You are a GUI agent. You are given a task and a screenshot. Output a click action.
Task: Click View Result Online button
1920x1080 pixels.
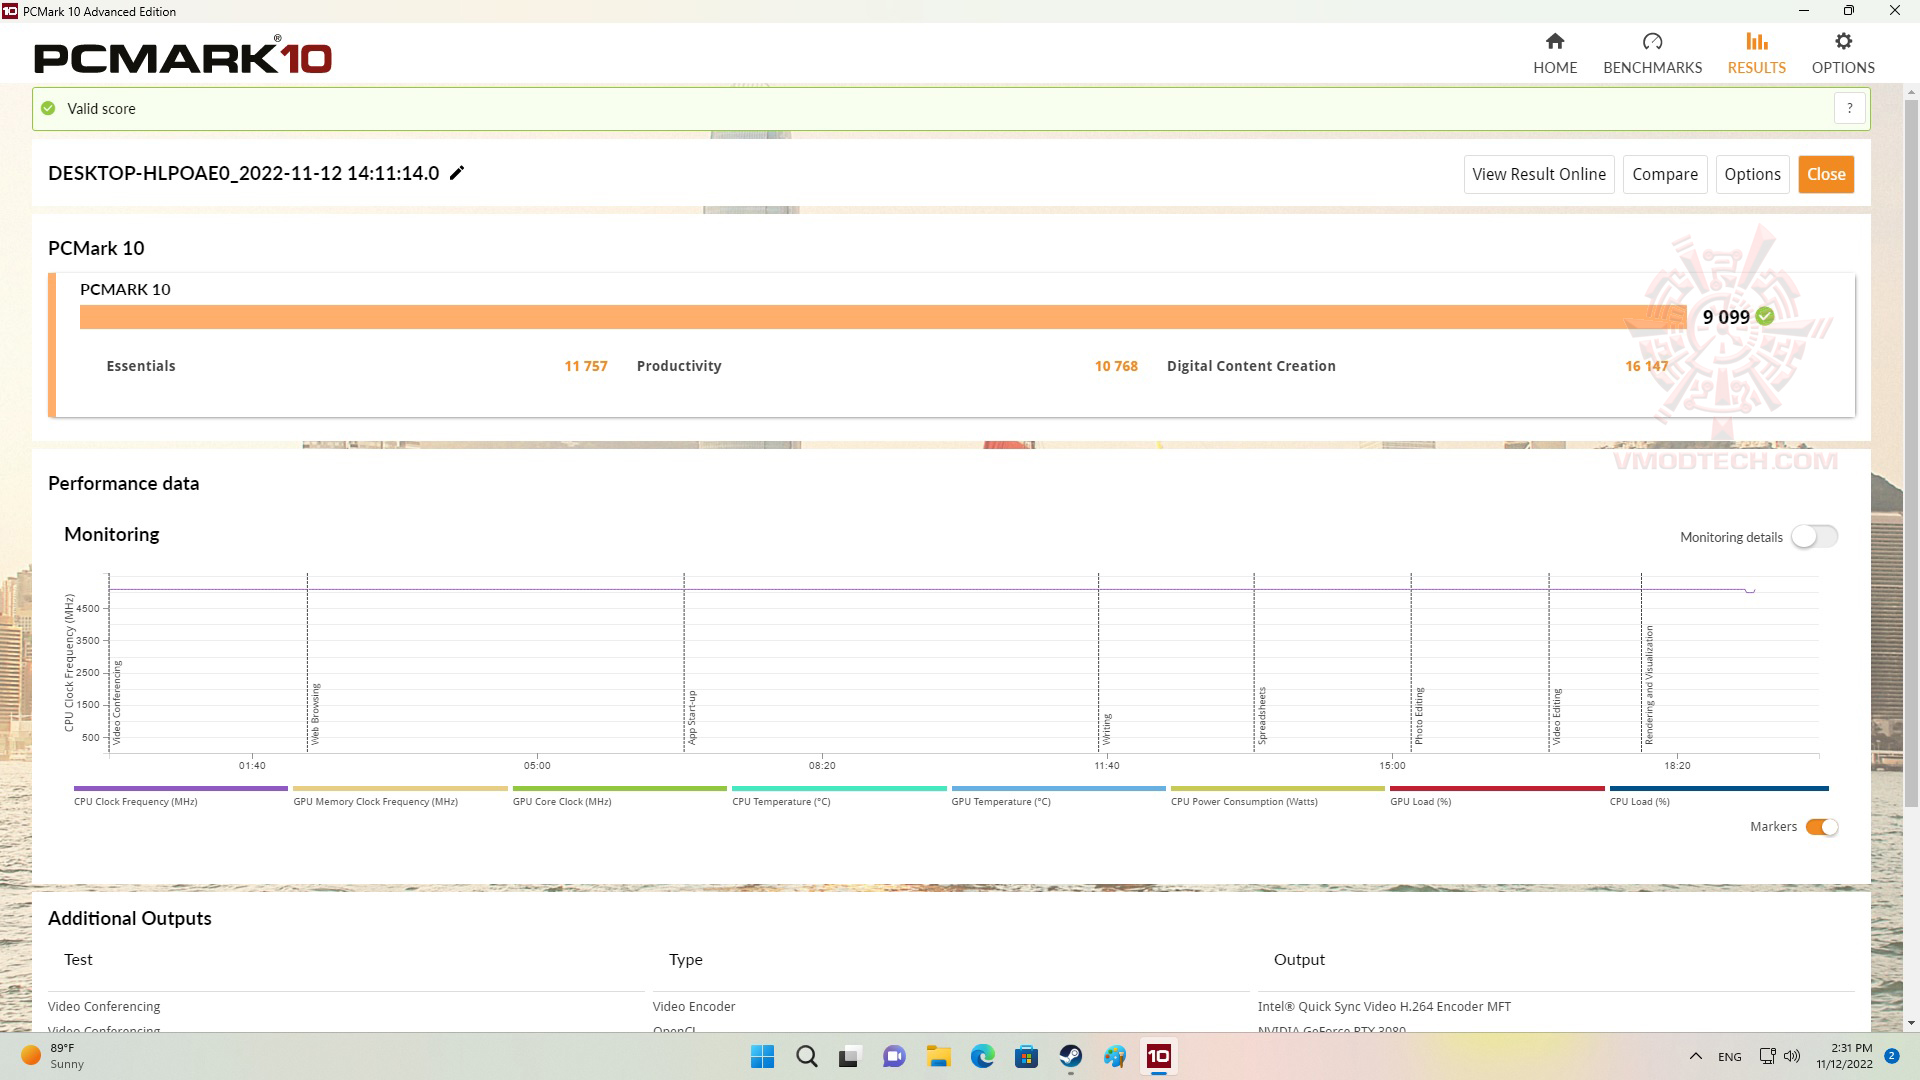1538,174
